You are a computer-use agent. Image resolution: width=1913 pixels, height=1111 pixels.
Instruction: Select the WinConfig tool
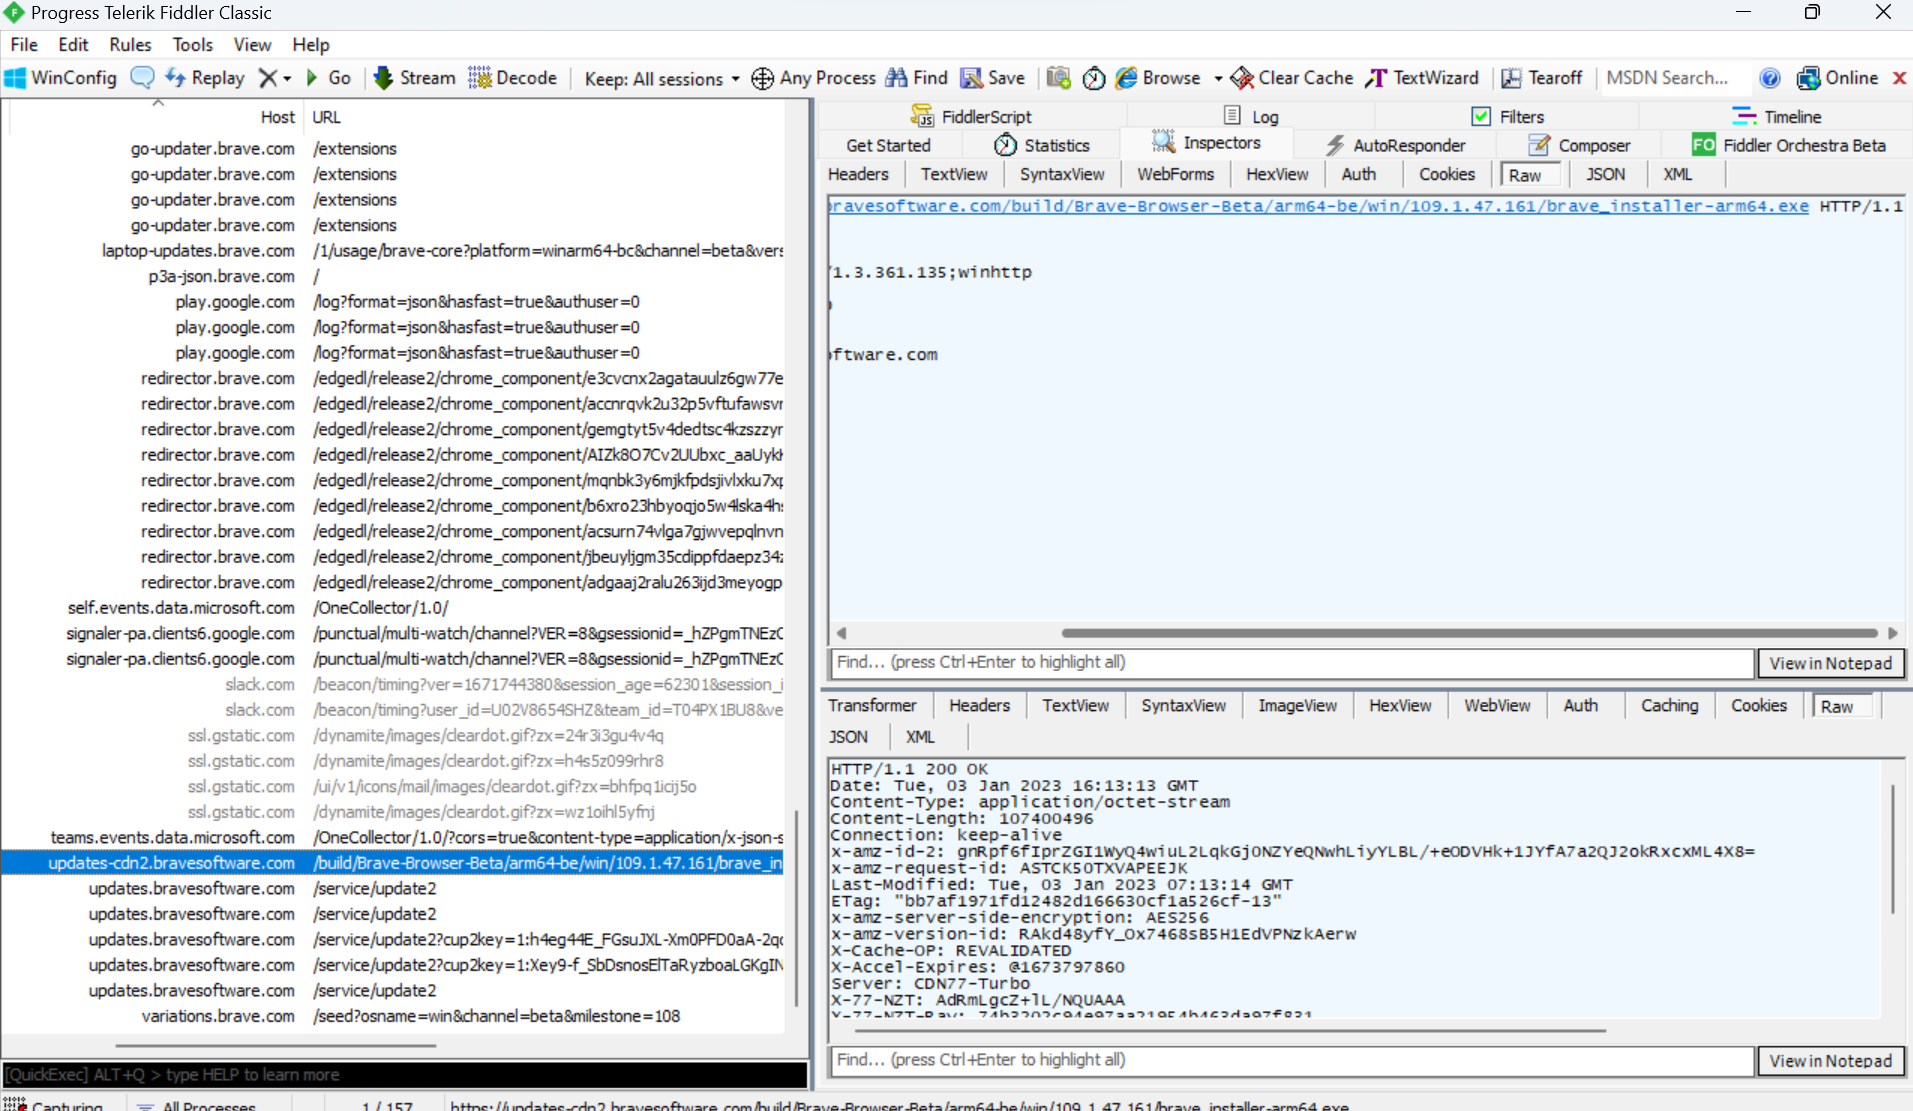[x=60, y=77]
